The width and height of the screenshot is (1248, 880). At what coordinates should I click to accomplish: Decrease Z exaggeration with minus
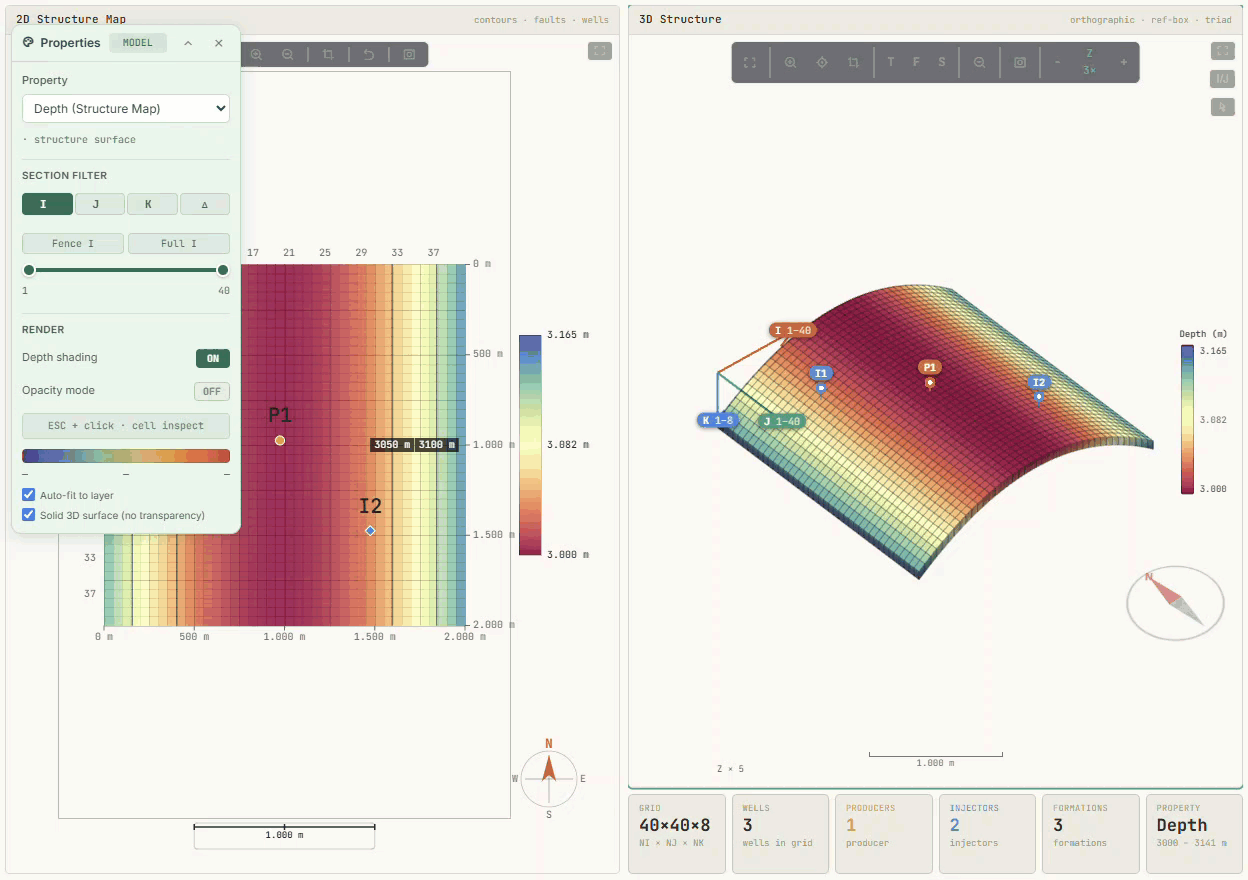(x=1058, y=62)
